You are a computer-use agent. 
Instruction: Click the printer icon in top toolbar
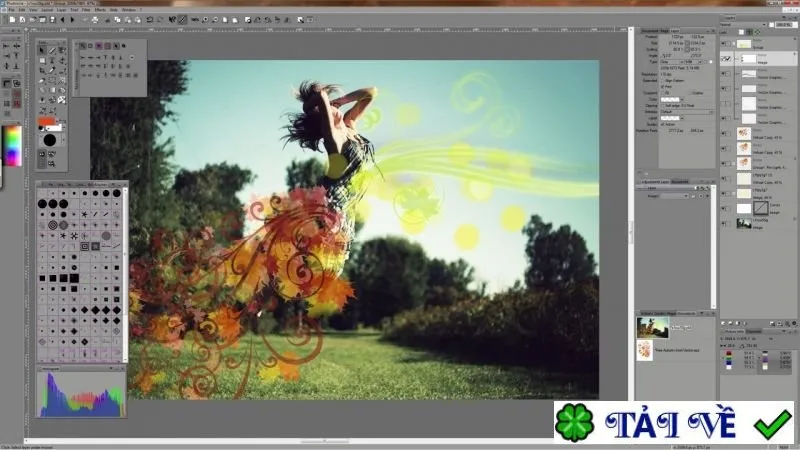95,20
